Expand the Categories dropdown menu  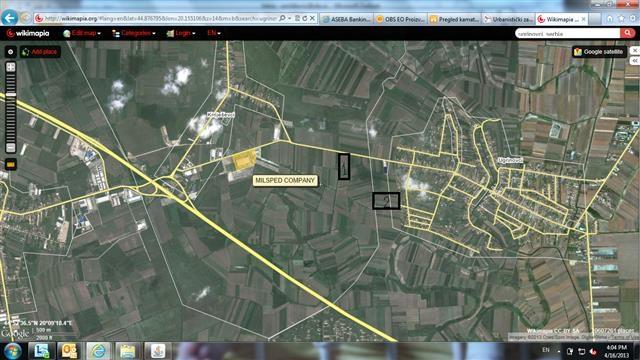133,33
